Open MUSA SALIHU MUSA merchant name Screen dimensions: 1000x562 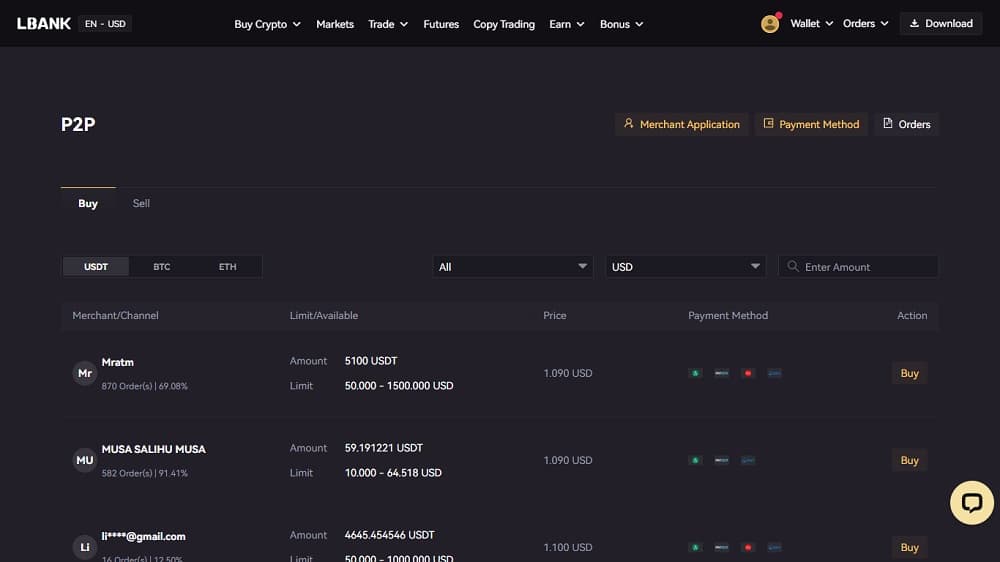pyautogui.click(x=154, y=449)
